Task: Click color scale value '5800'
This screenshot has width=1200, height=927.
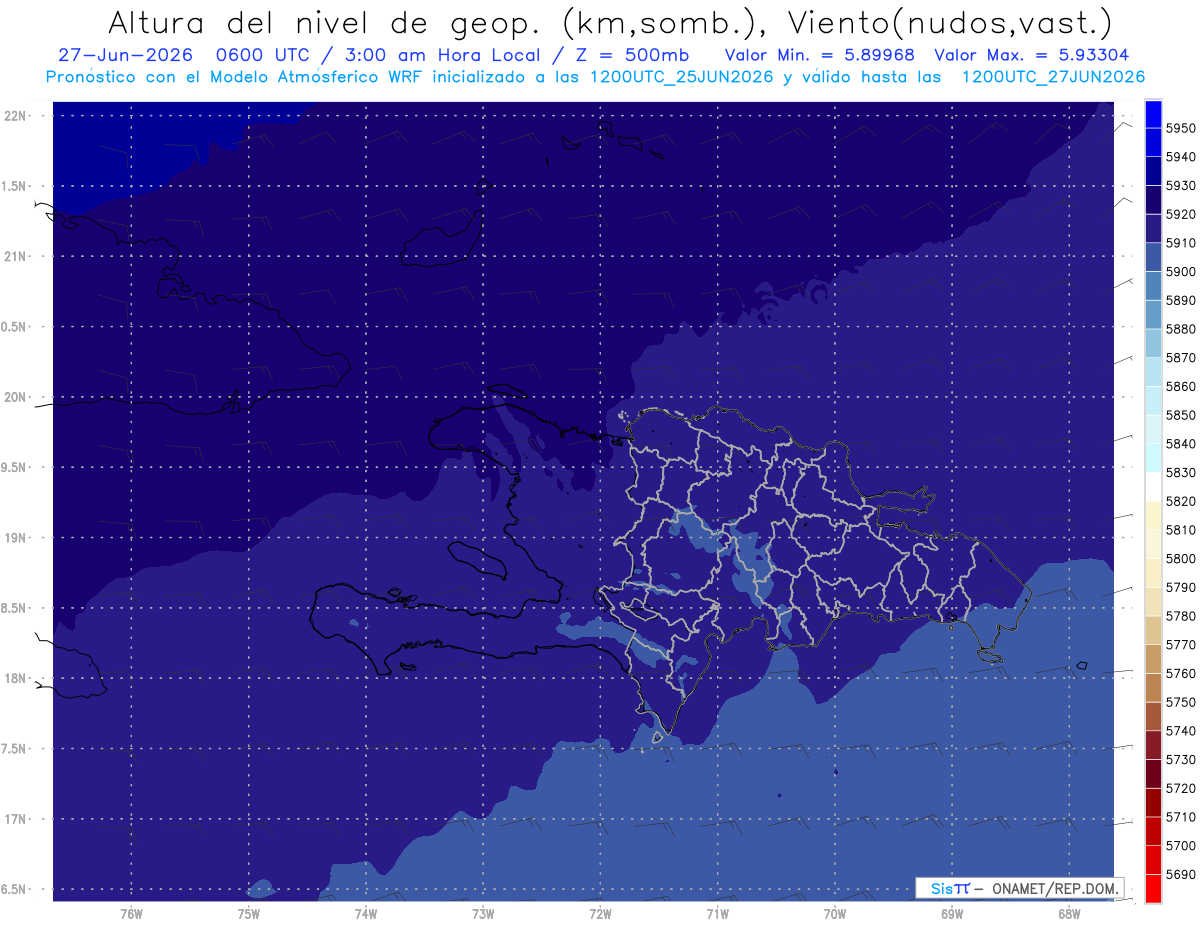Action: coord(1181,559)
